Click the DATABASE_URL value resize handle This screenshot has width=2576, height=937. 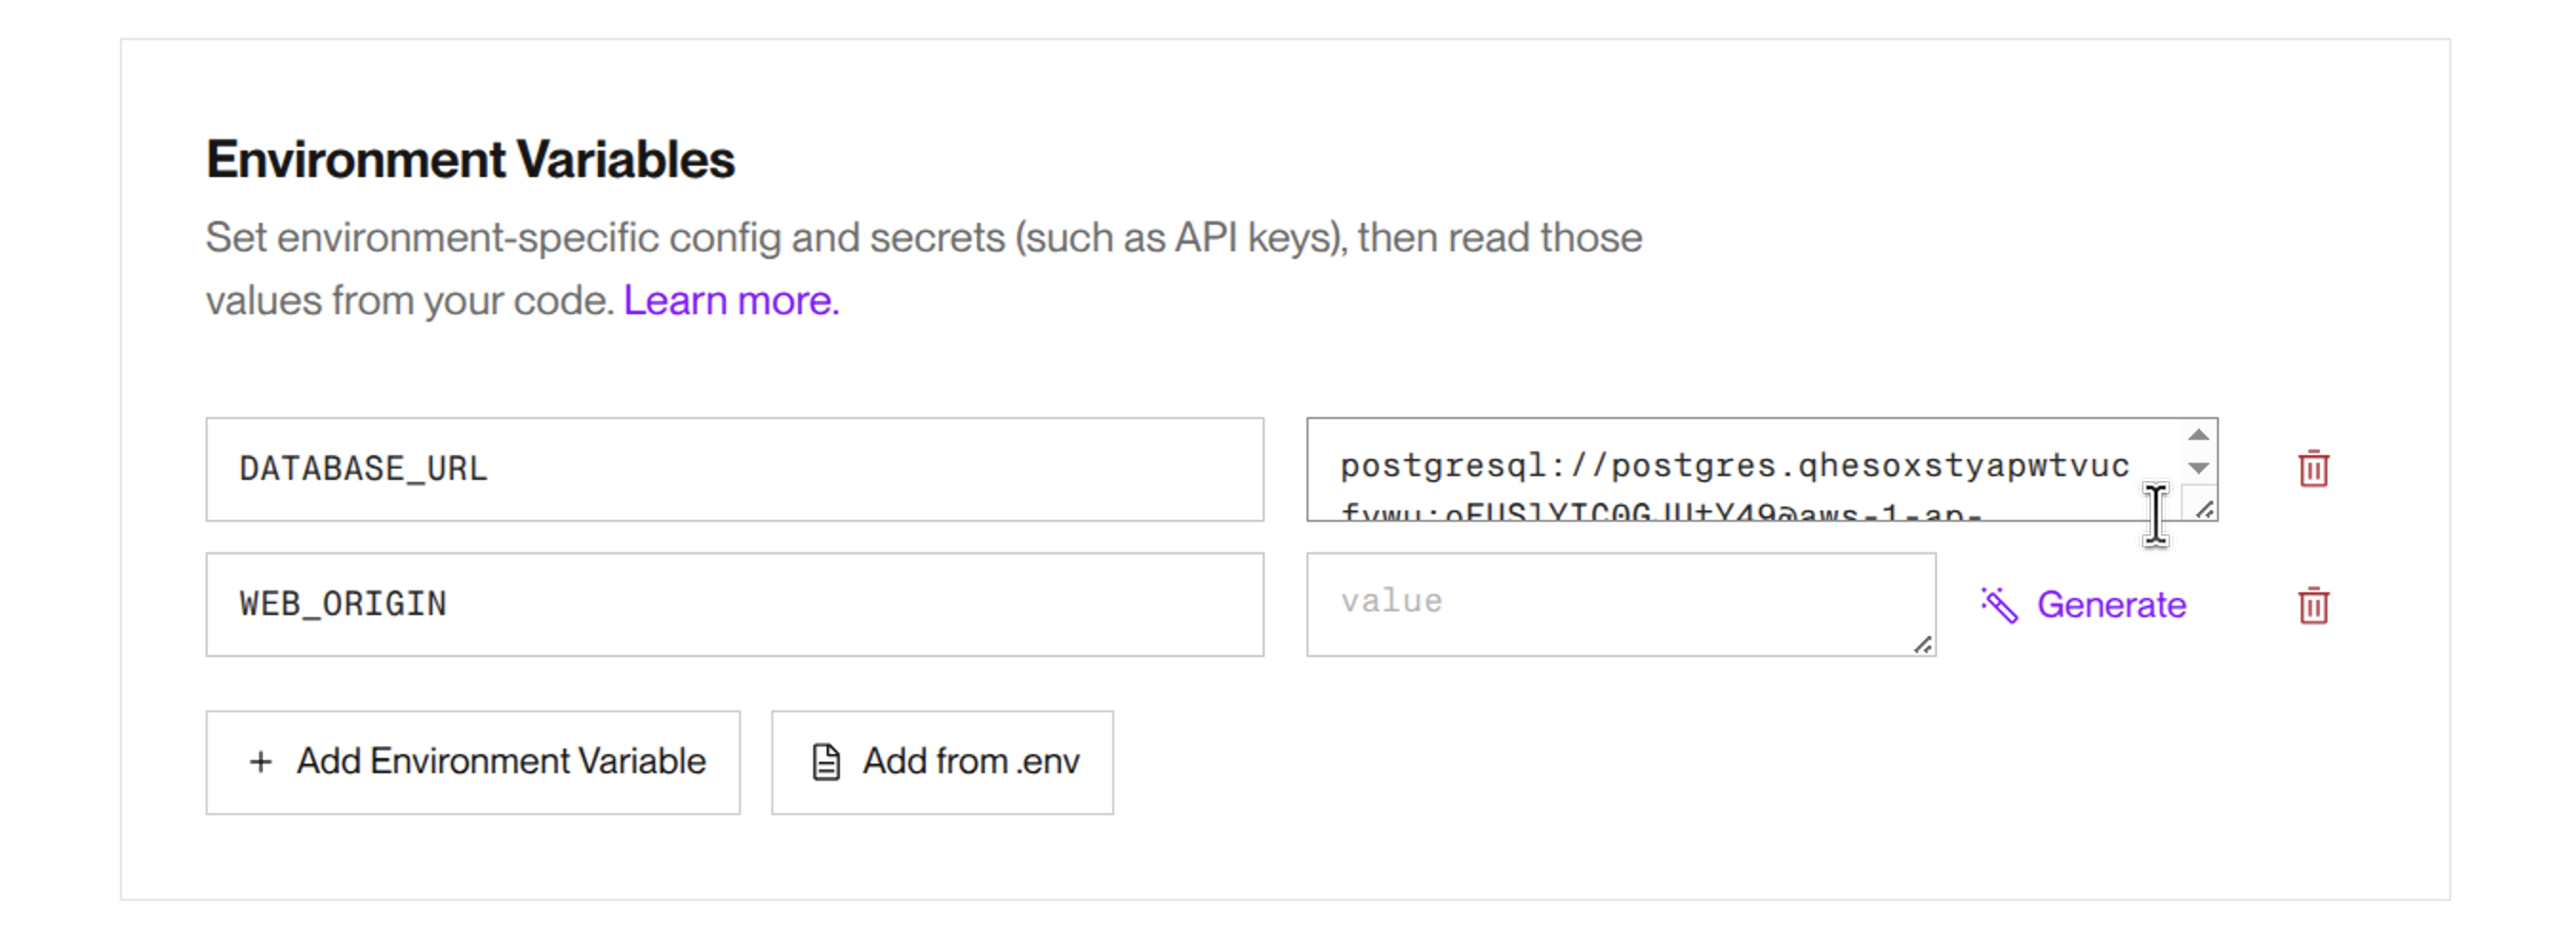pos(2204,510)
